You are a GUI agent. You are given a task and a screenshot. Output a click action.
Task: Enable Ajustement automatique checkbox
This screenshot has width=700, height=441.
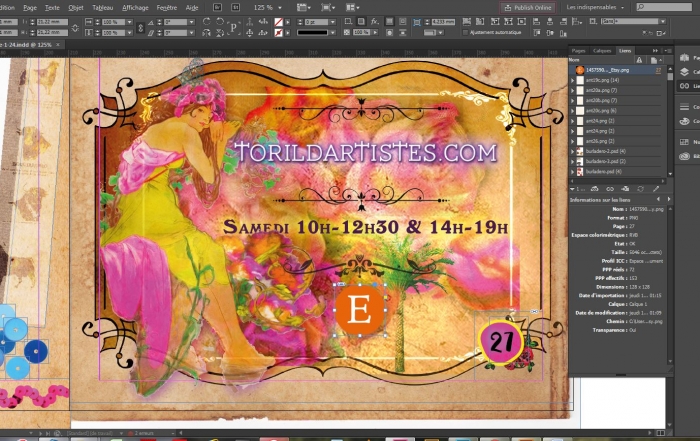click(466, 33)
